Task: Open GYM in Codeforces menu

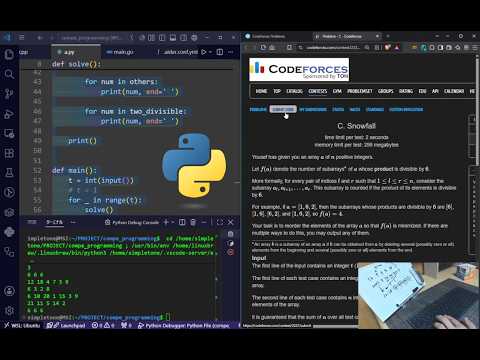Action: (337, 91)
